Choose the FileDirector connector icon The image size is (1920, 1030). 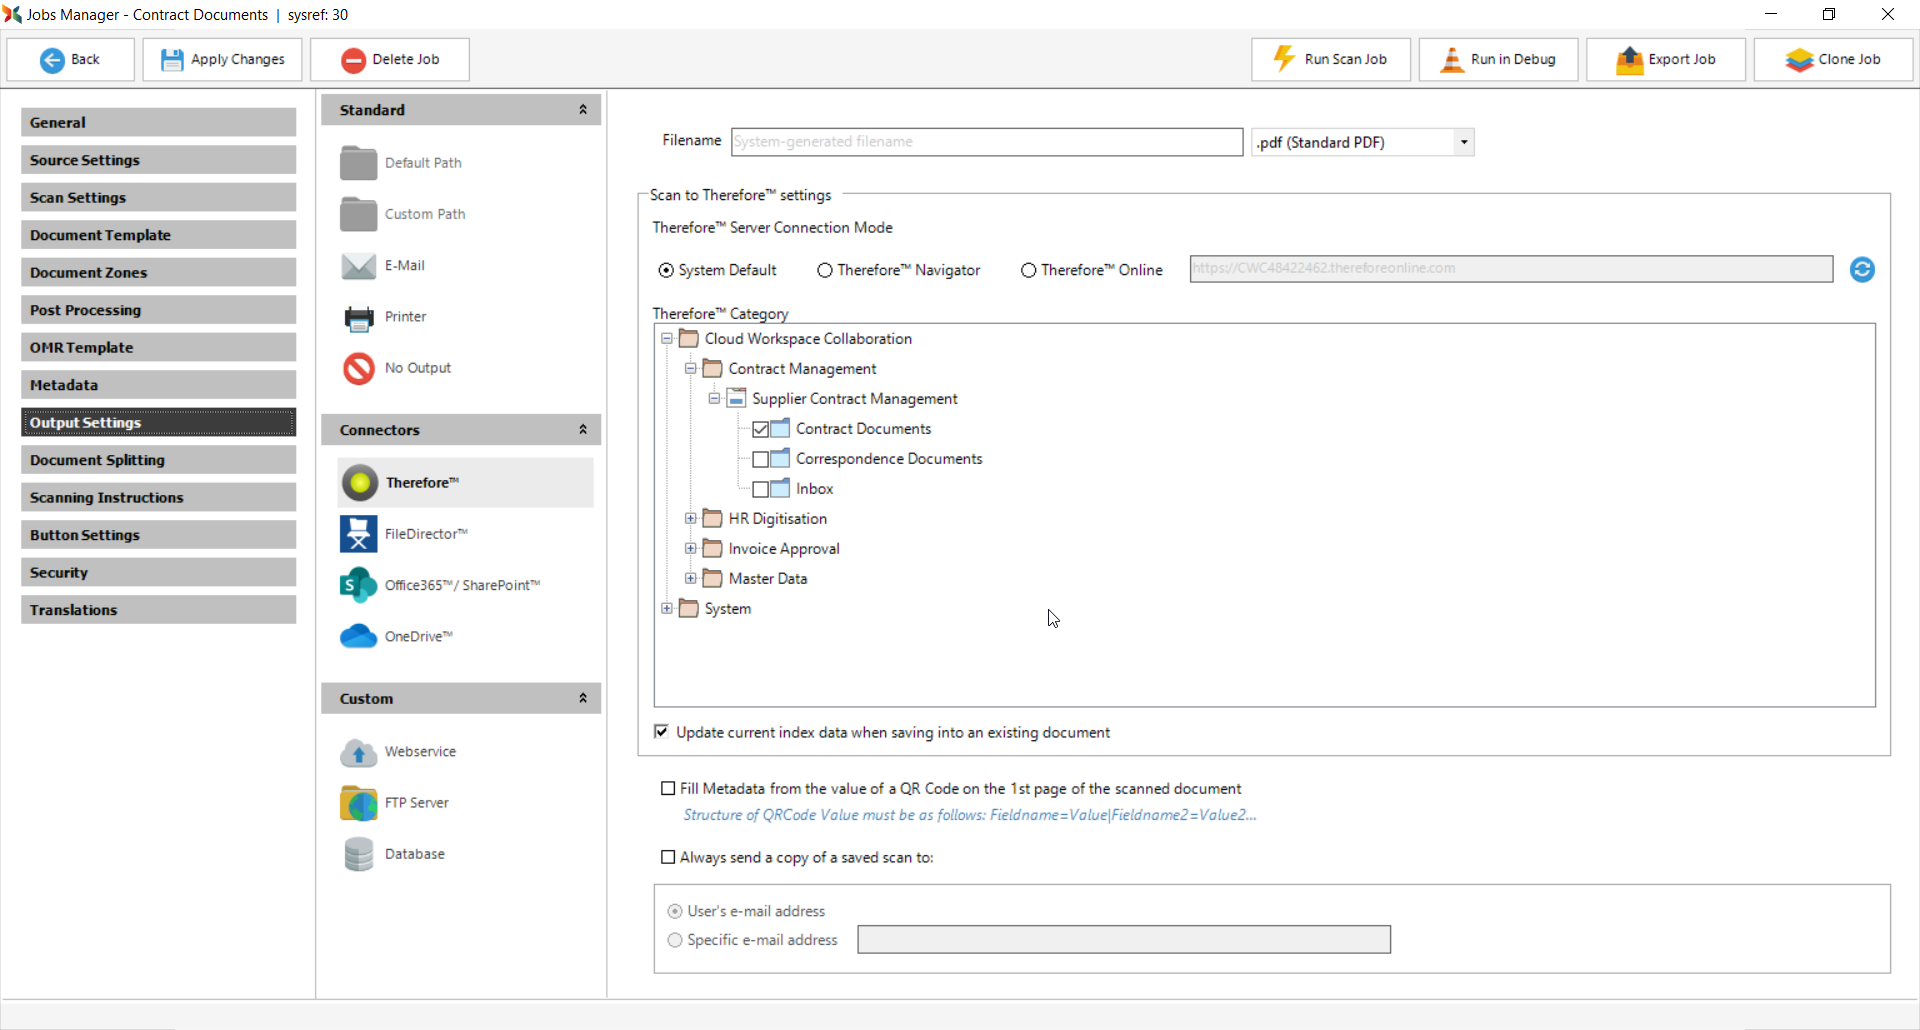[359, 534]
